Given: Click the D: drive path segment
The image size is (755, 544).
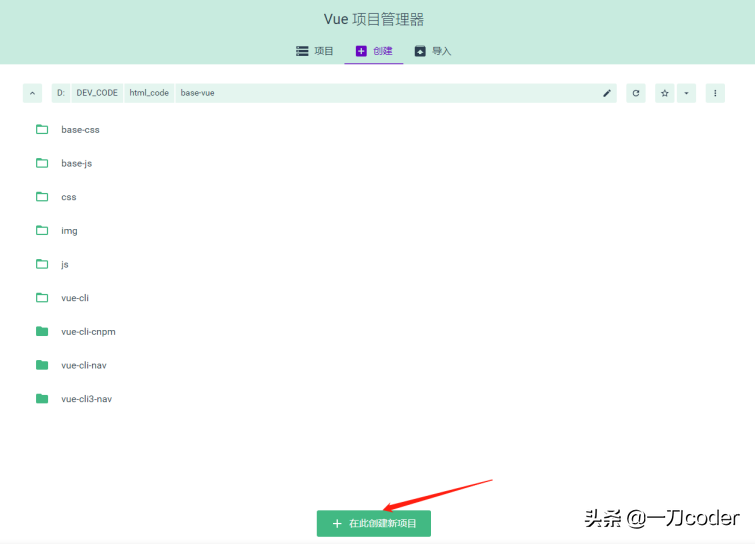Looking at the screenshot, I should [61, 93].
